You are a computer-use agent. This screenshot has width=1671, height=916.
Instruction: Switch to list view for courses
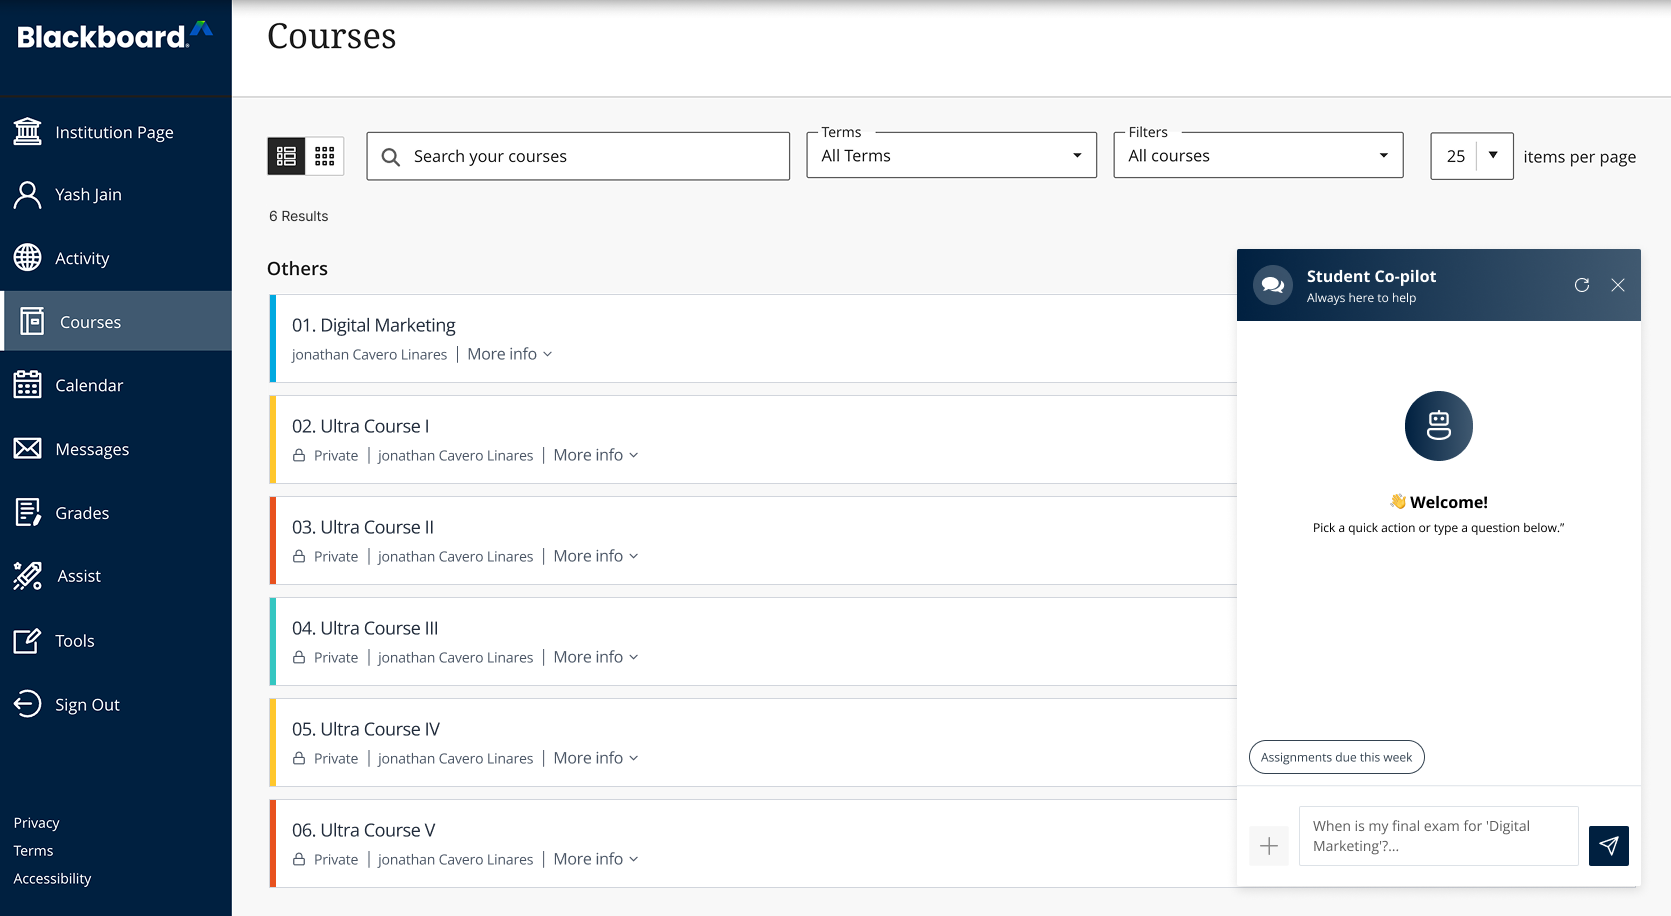coord(286,156)
